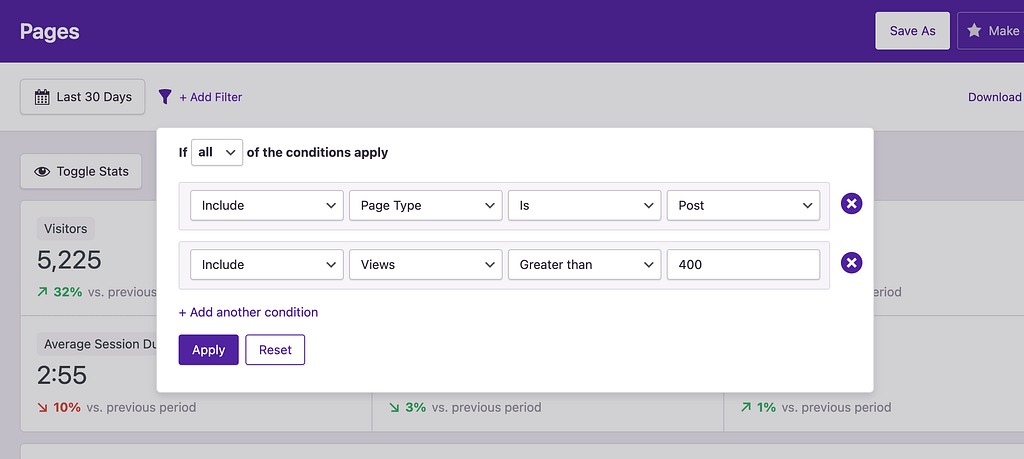The height and width of the screenshot is (459, 1024).
Task: Remove the Page Type condition row
Action: 851,204
